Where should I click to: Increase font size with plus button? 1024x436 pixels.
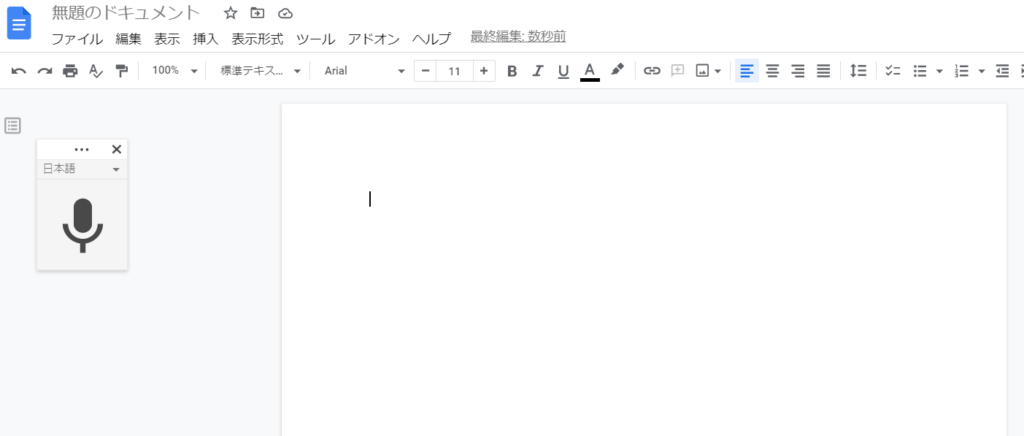483,71
